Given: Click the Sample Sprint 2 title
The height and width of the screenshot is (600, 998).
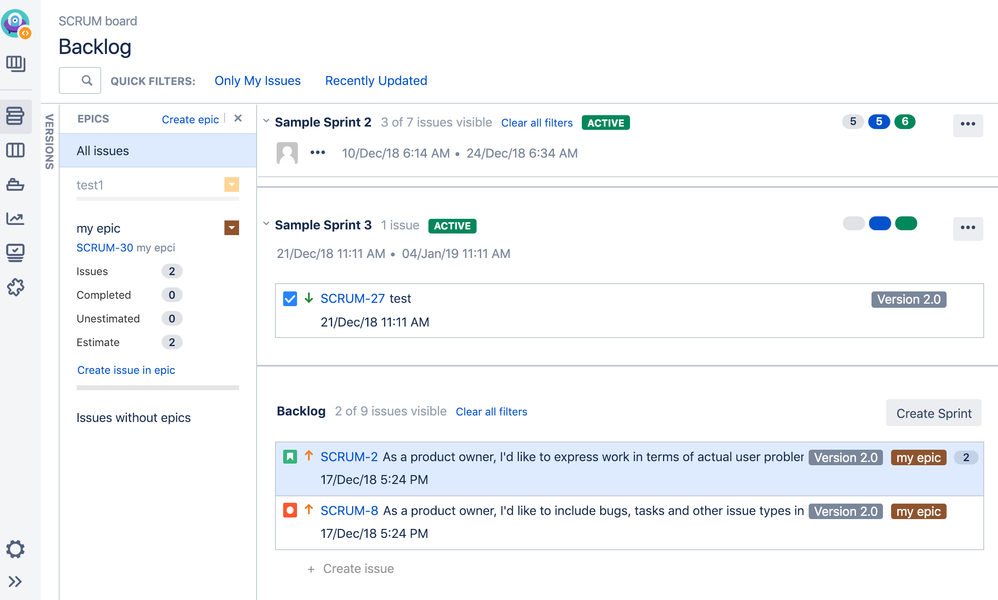Looking at the screenshot, I should (323, 122).
